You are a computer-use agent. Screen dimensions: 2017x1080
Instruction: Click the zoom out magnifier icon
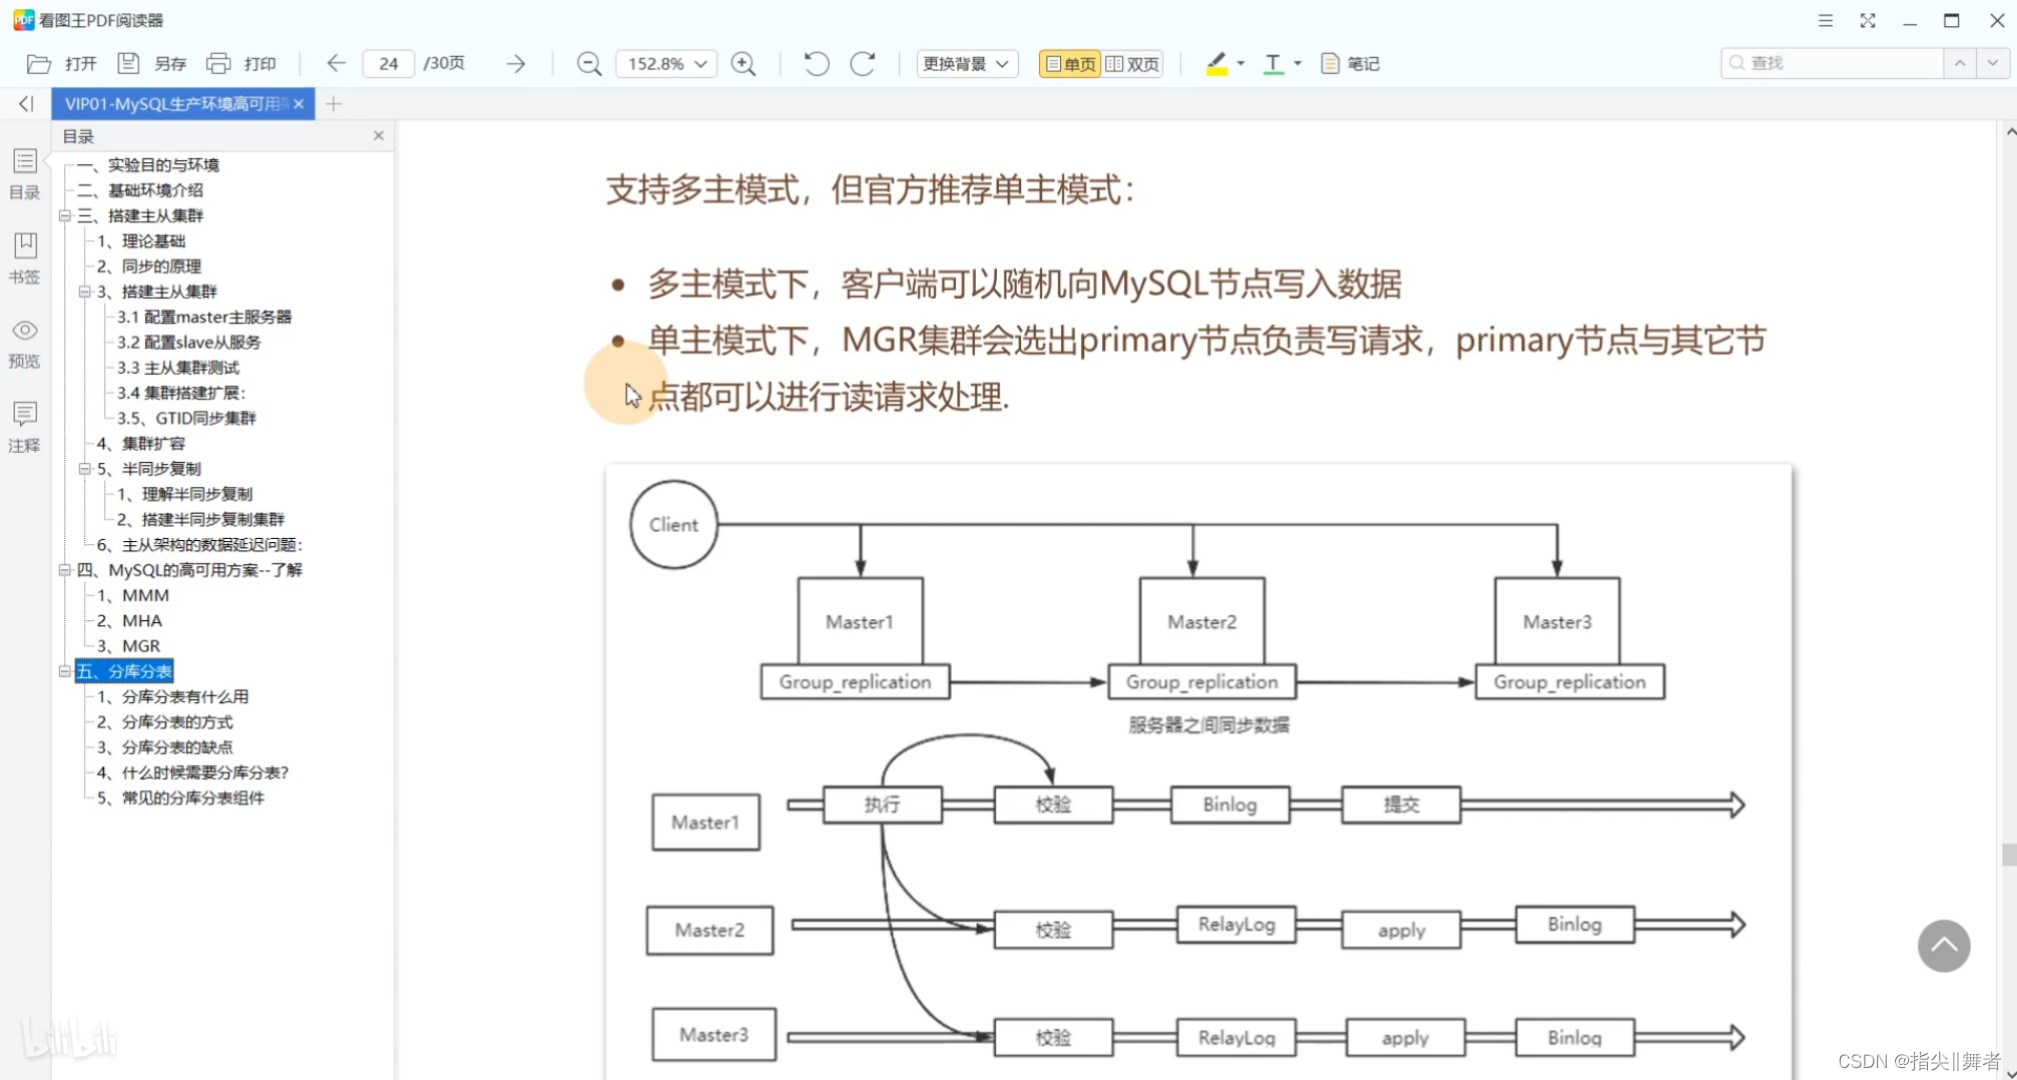tap(588, 63)
